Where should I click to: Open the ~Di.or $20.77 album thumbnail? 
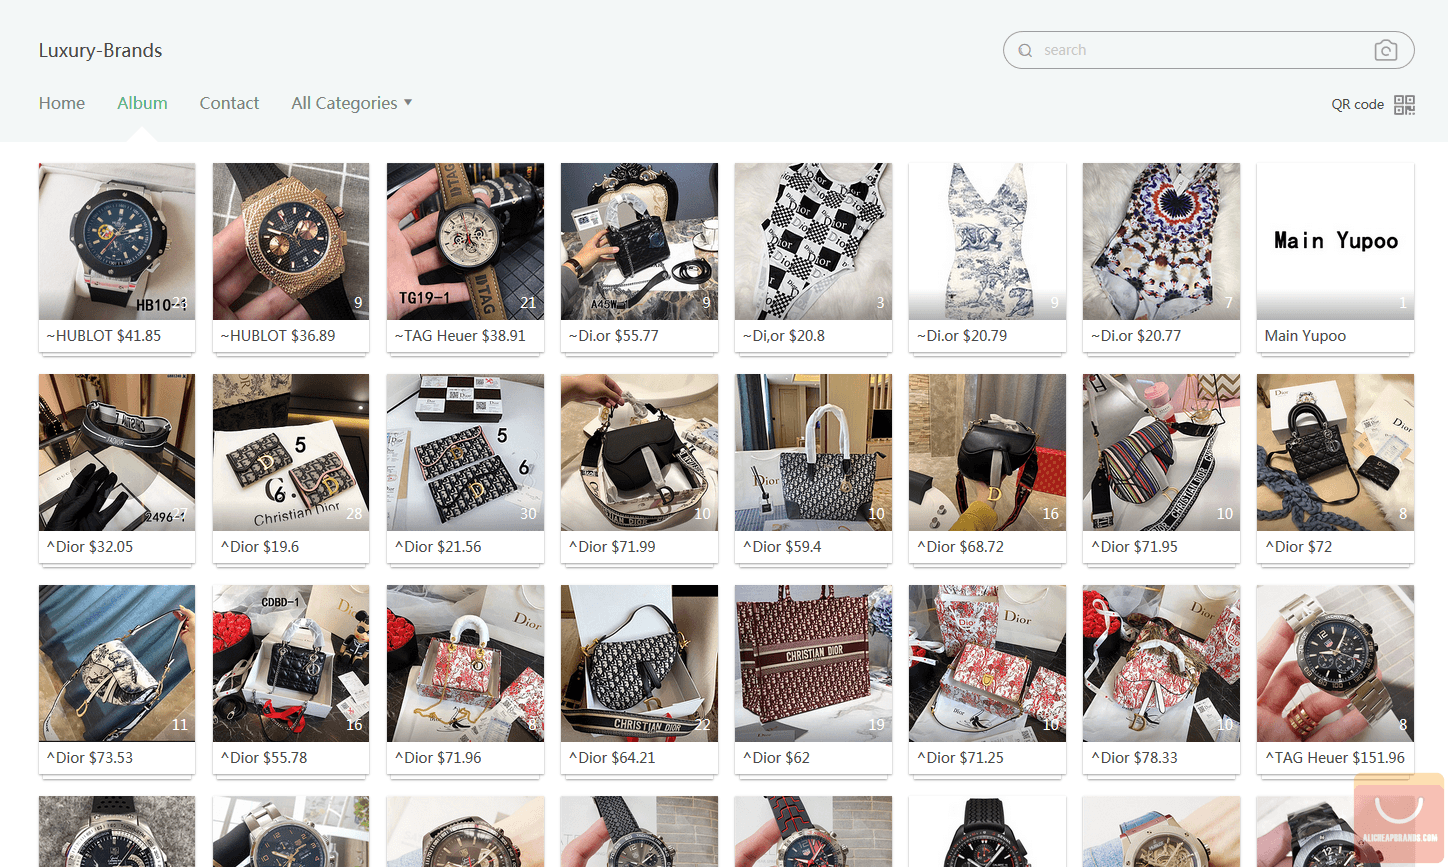click(x=1161, y=241)
